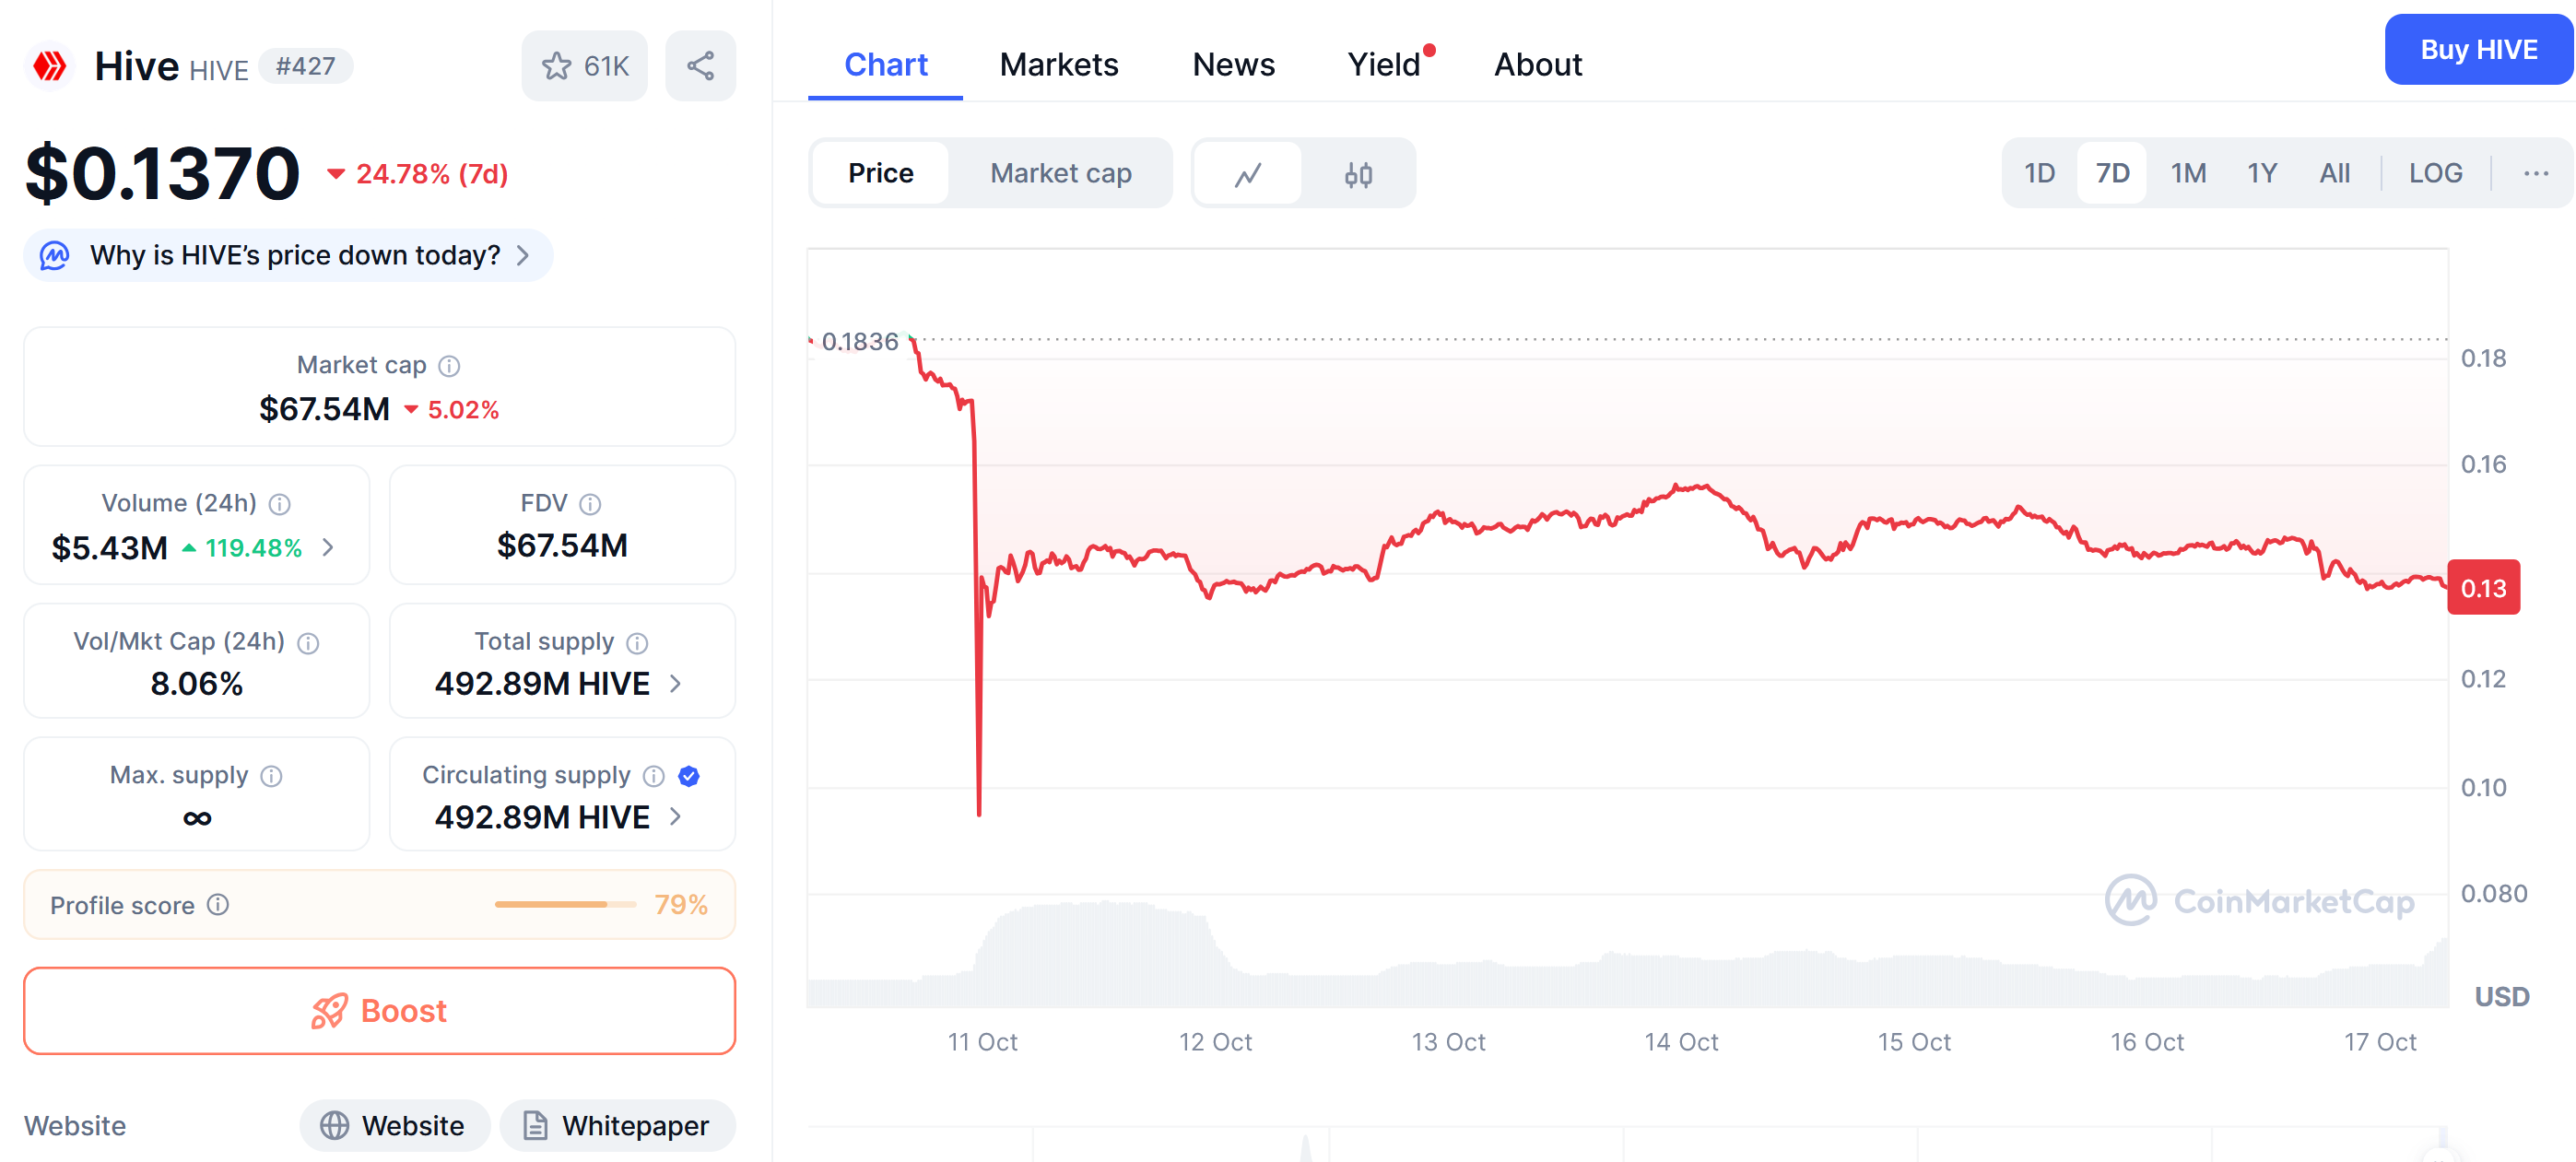Click the Market cap info icon
Screen dimensions: 2576x1162
450,366
